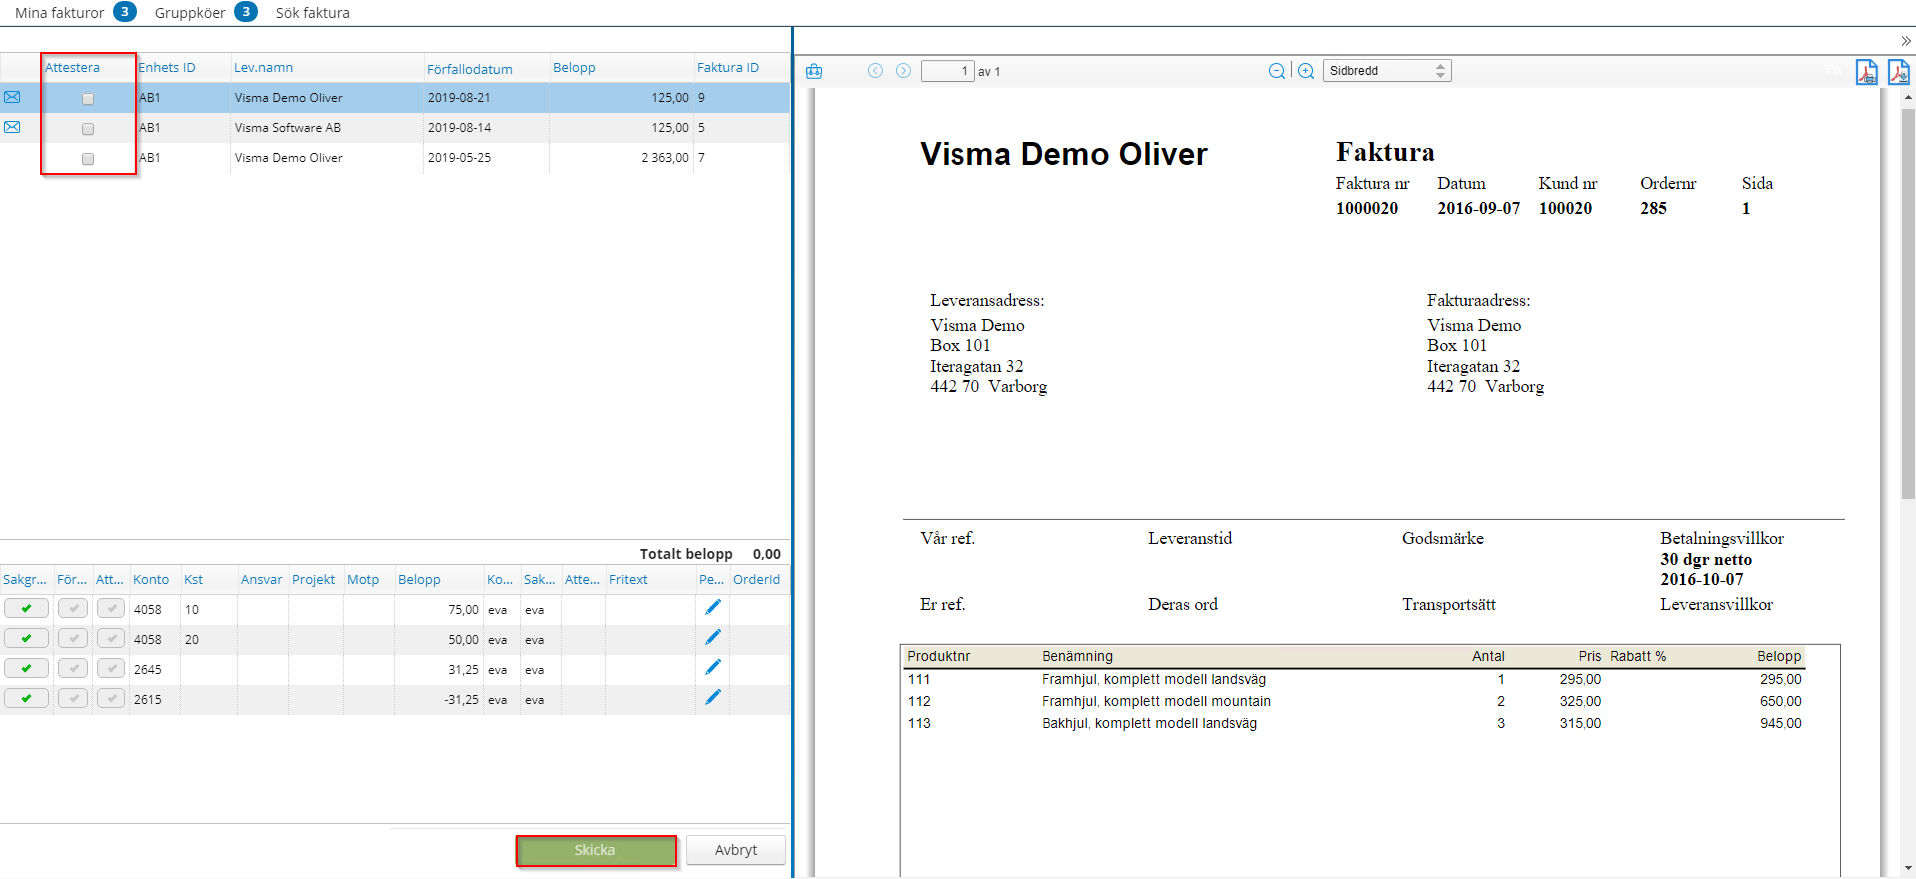Click the page number field in the PDF toolbar
Screen dimensions: 1916x879
[947, 71]
